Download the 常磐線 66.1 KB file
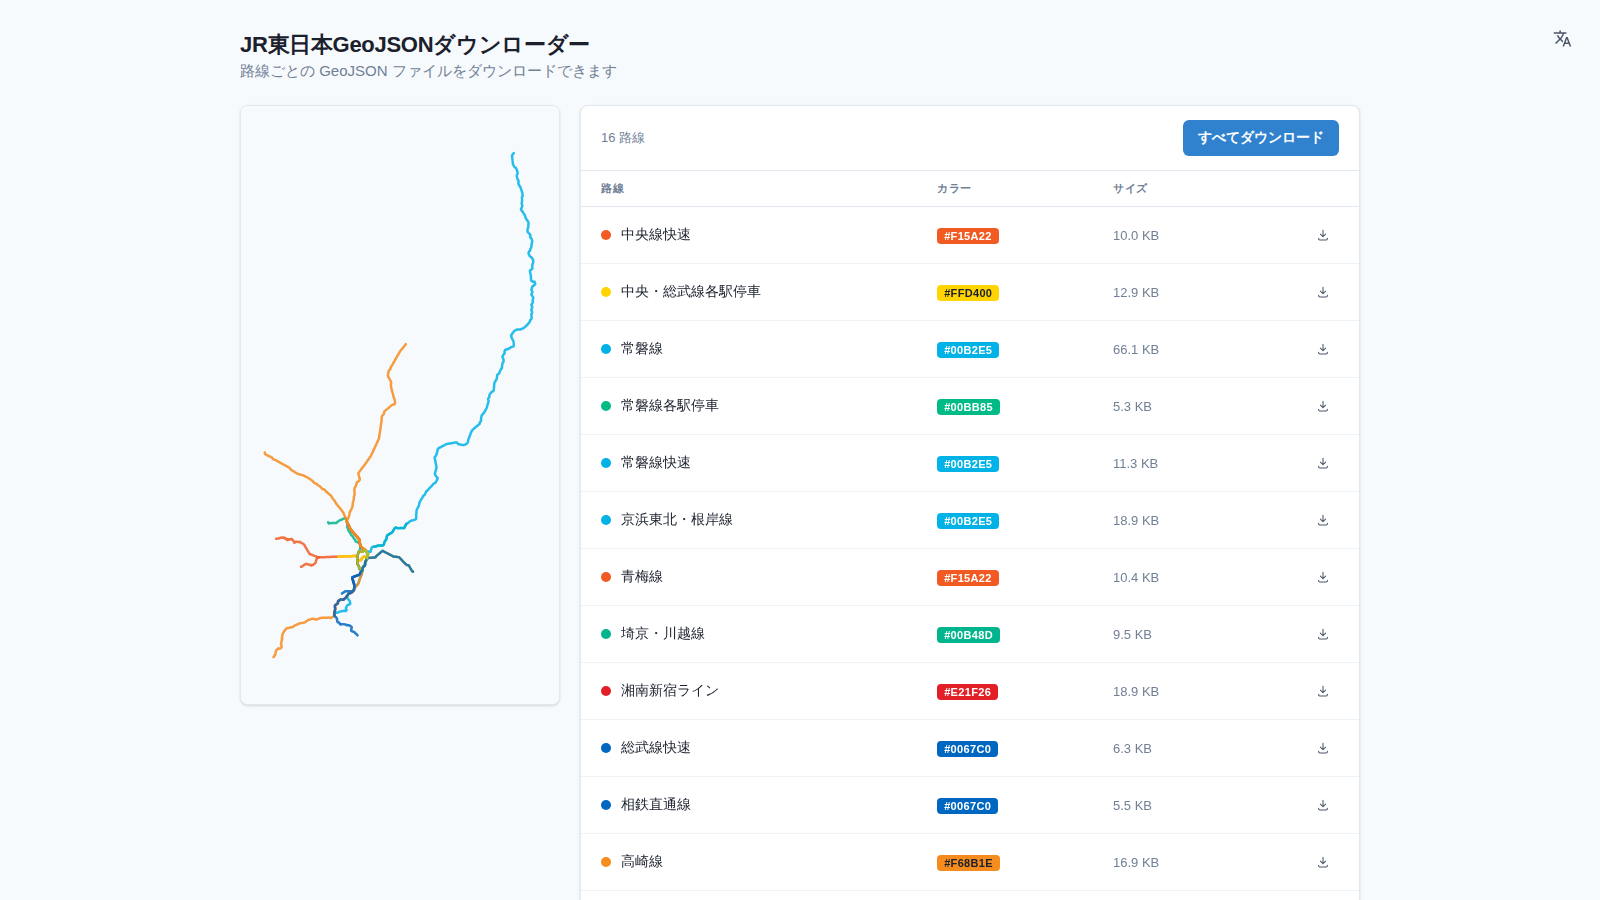 (x=1323, y=349)
